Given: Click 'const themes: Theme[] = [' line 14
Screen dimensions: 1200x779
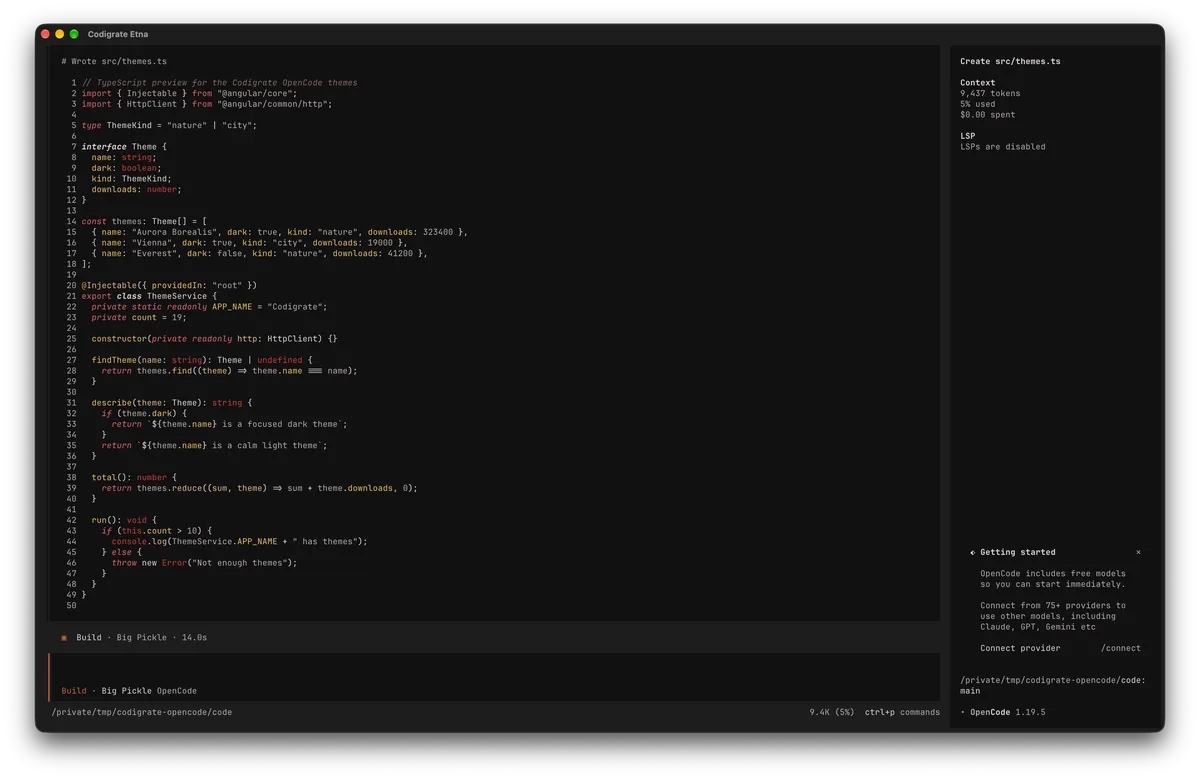Looking at the screenshot, I should (144, 221).
